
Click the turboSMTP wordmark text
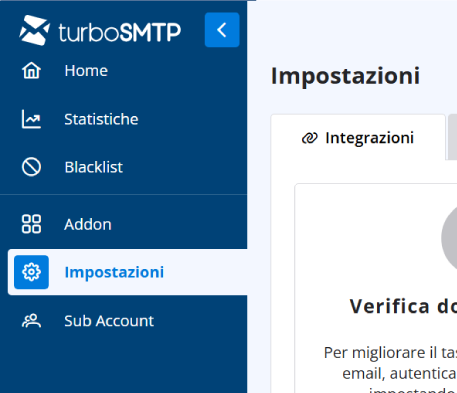[x=120, y=32]
